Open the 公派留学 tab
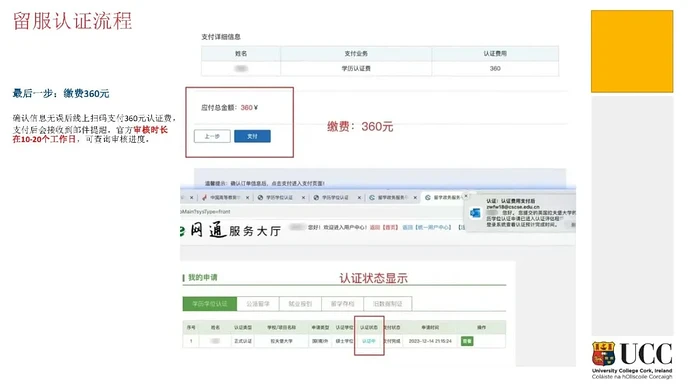 (258, 304)
